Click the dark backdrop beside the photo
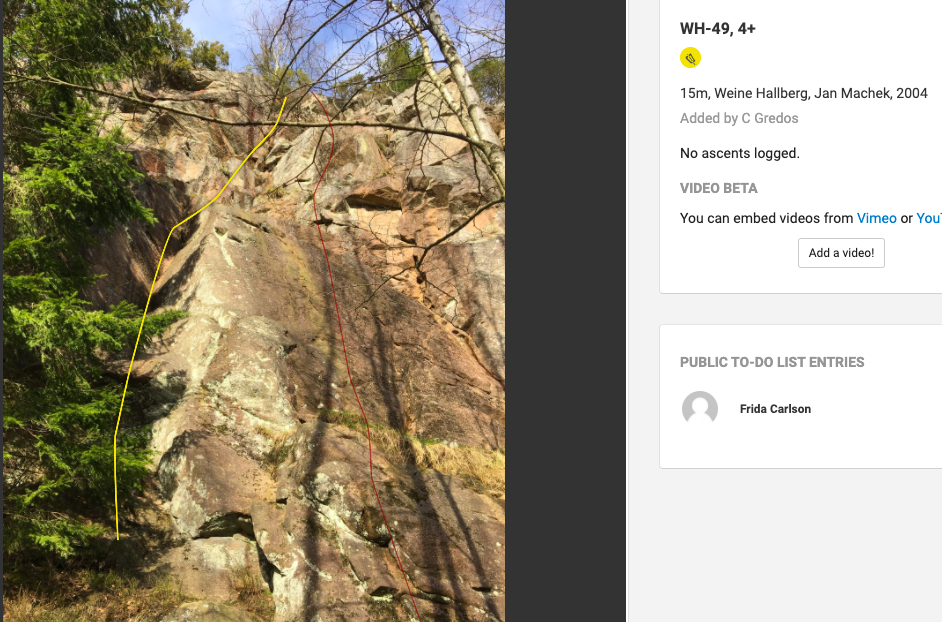The width and height of the screenshot is (942, 622). pos(565,311)
